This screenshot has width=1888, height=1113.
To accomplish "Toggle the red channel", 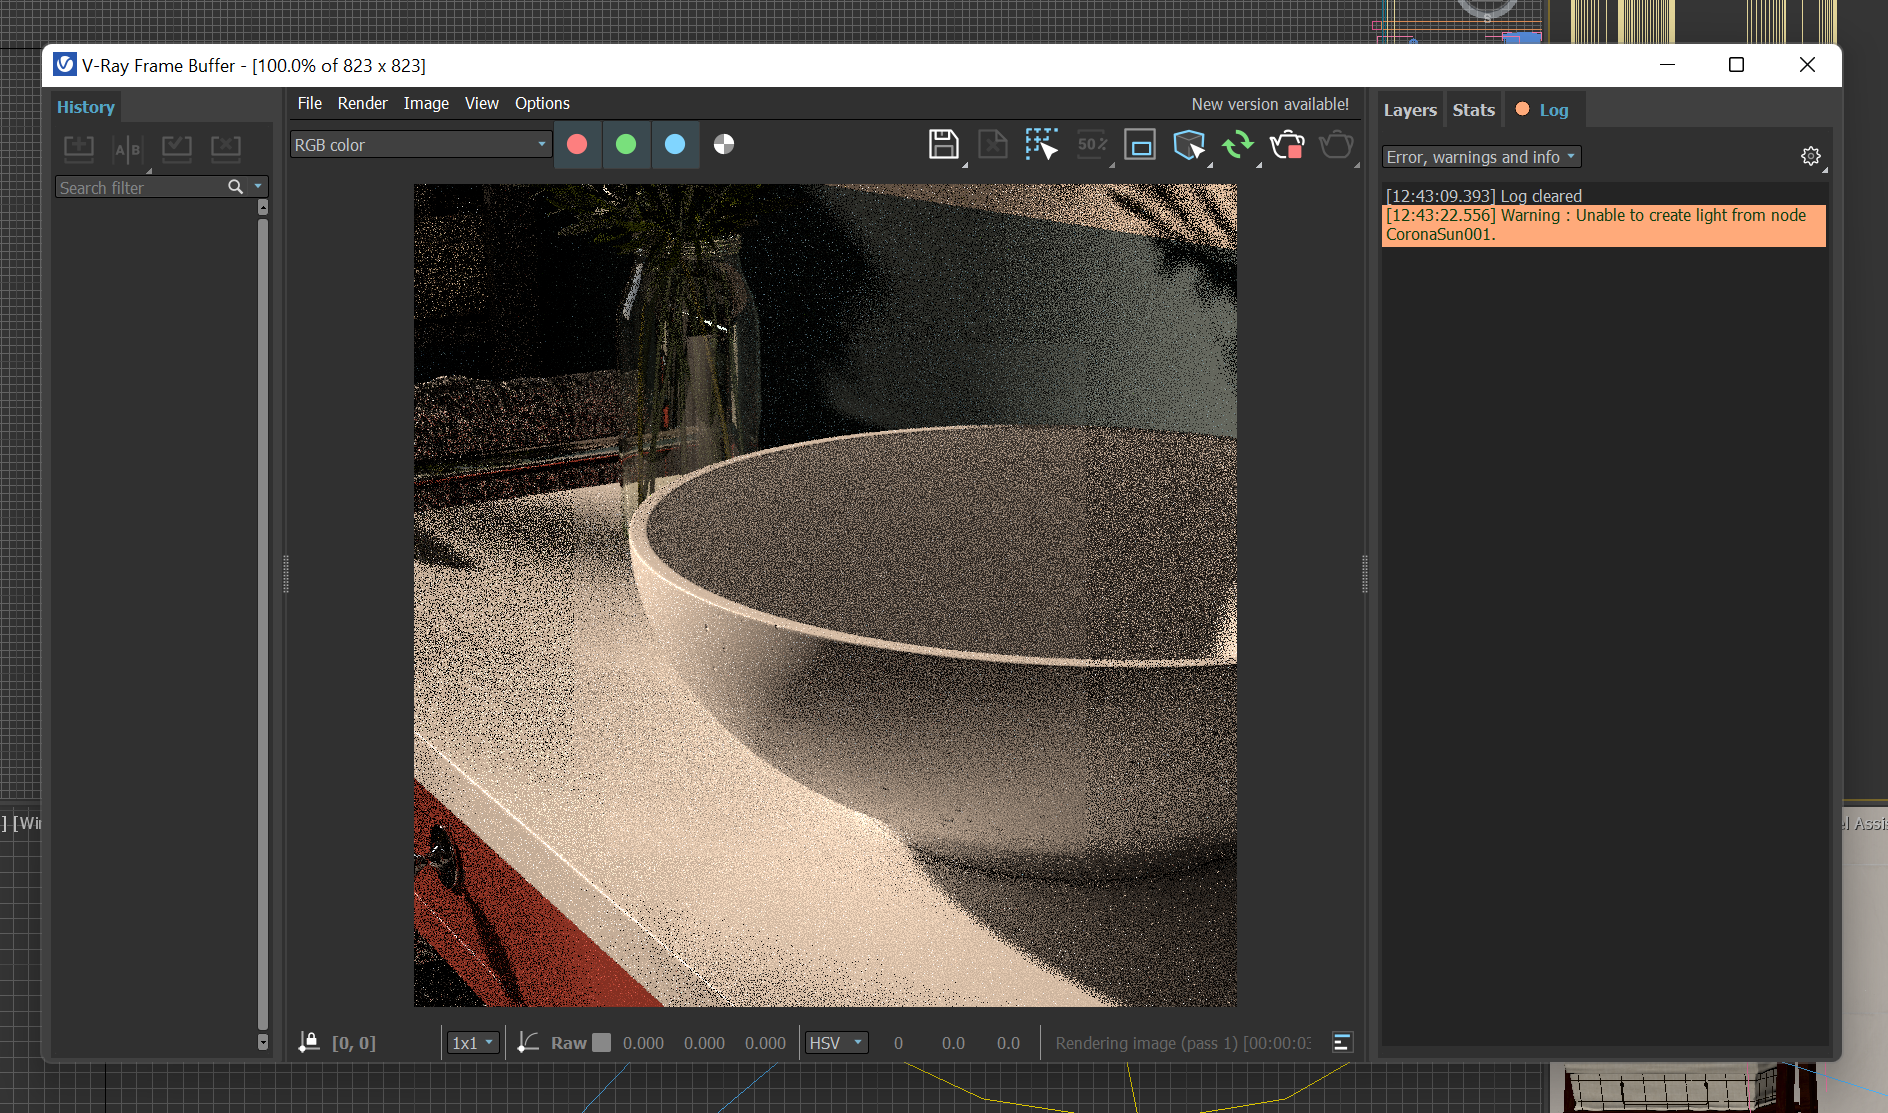I will click(577, 145).
